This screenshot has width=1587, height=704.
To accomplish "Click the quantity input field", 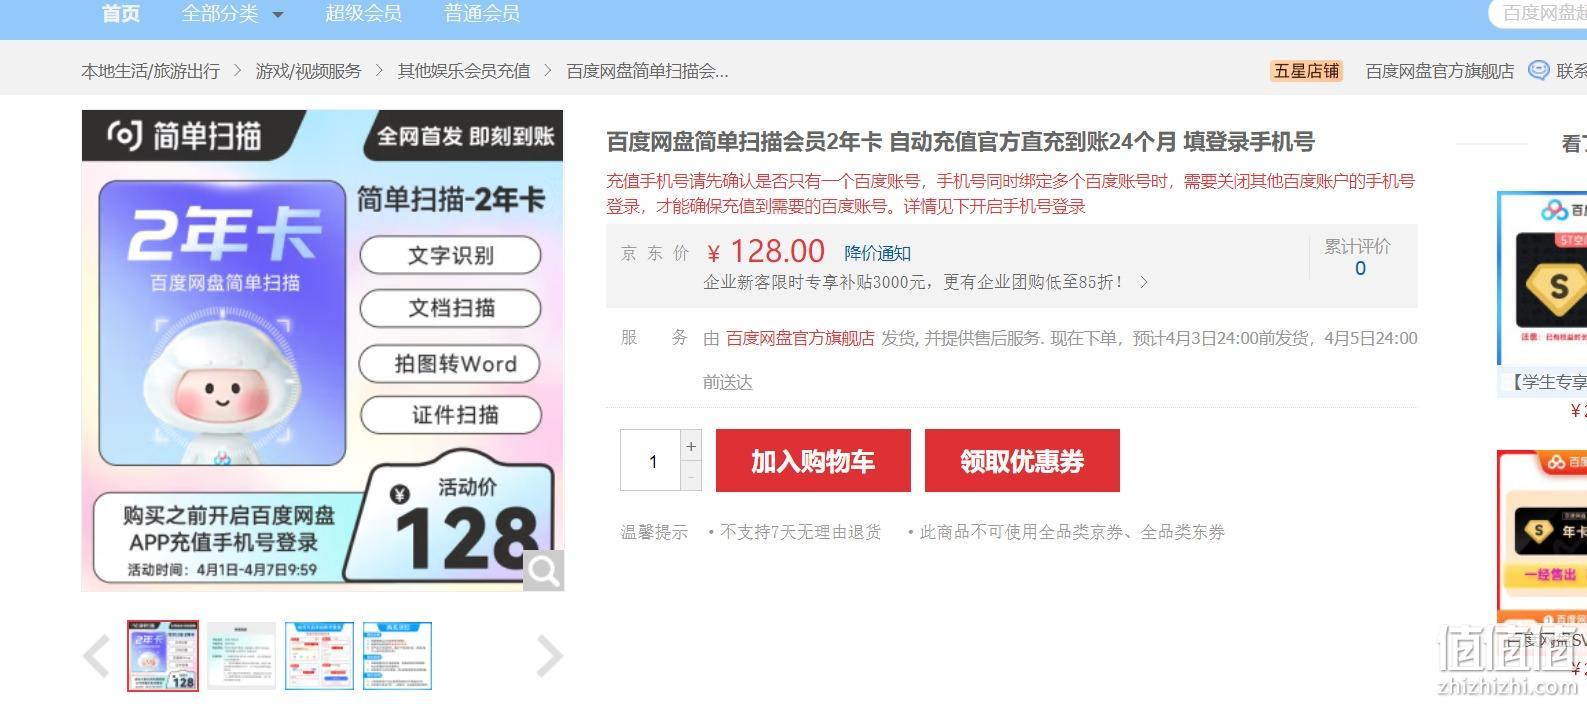I will [651, 461].
